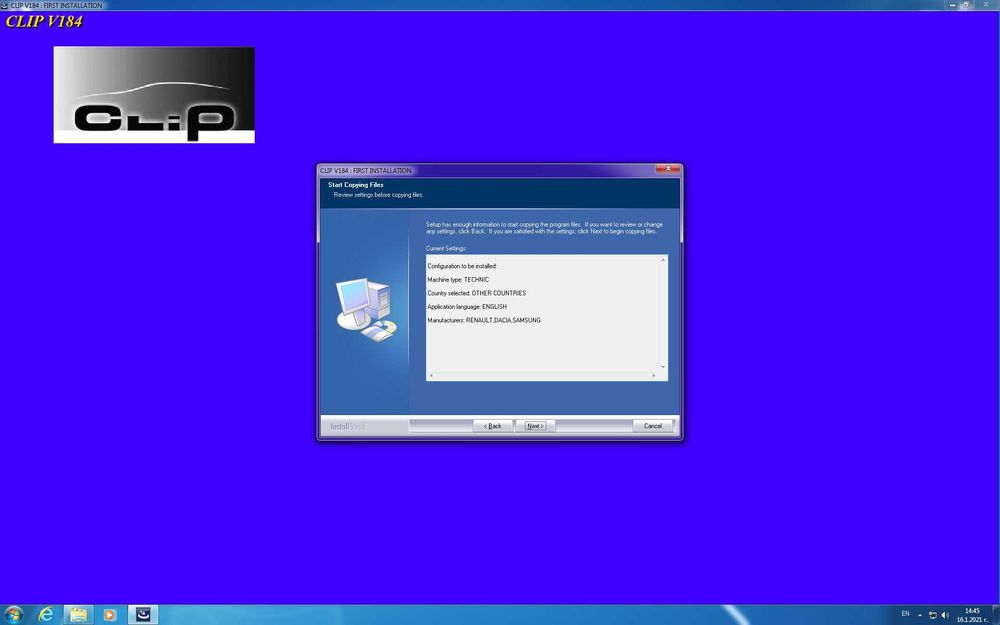The image size is (1000, 625).
Task: Click scroll-down arrow in Current Settings box
Action: coord(663,367)
